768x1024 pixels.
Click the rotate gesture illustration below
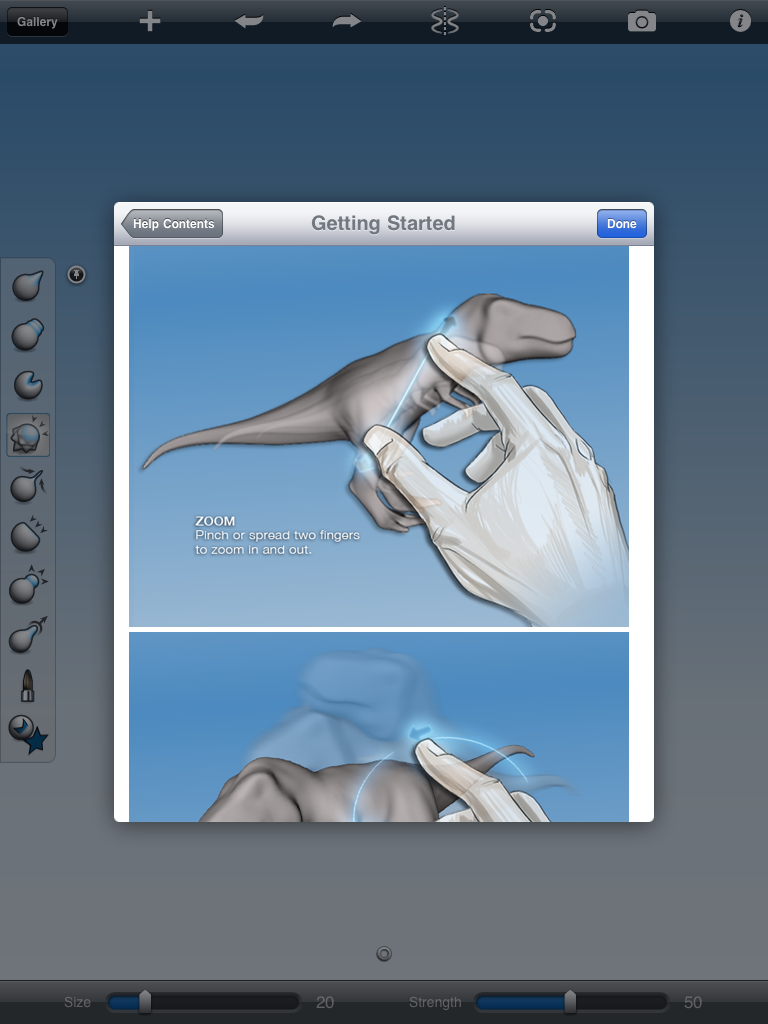tap(379, 727)
